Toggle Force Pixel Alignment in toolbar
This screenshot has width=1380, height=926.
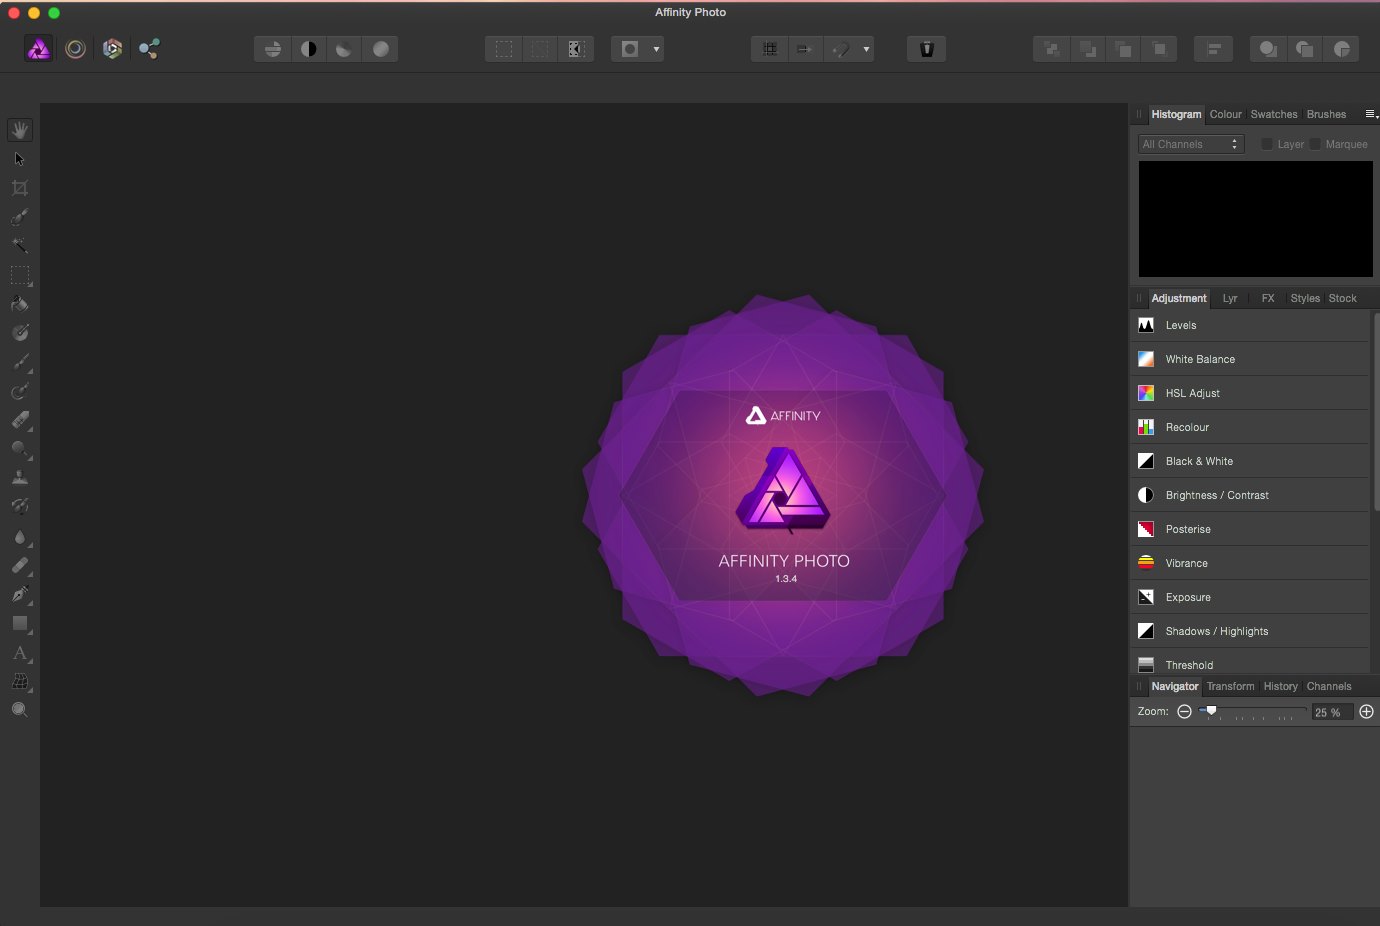770,49
